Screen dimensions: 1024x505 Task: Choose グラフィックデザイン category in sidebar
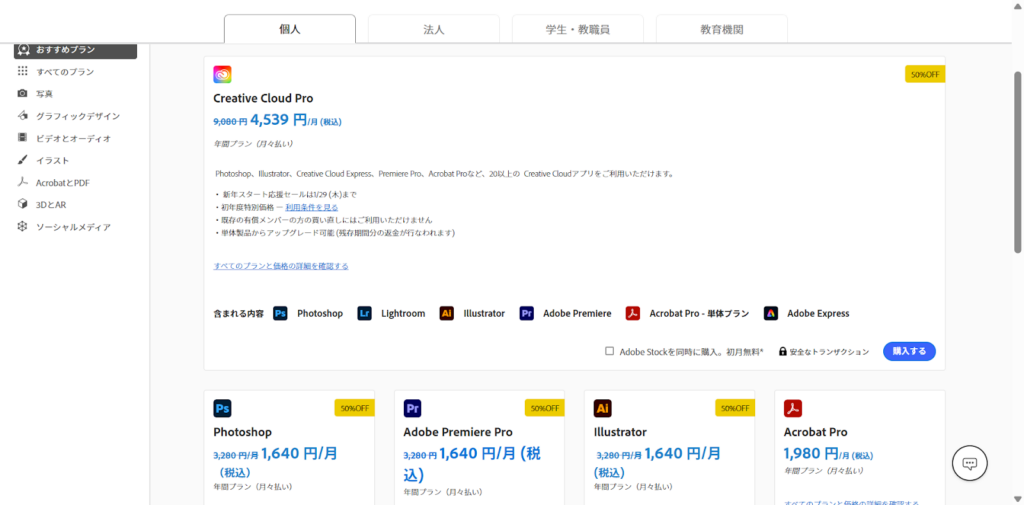click(77, 116)
